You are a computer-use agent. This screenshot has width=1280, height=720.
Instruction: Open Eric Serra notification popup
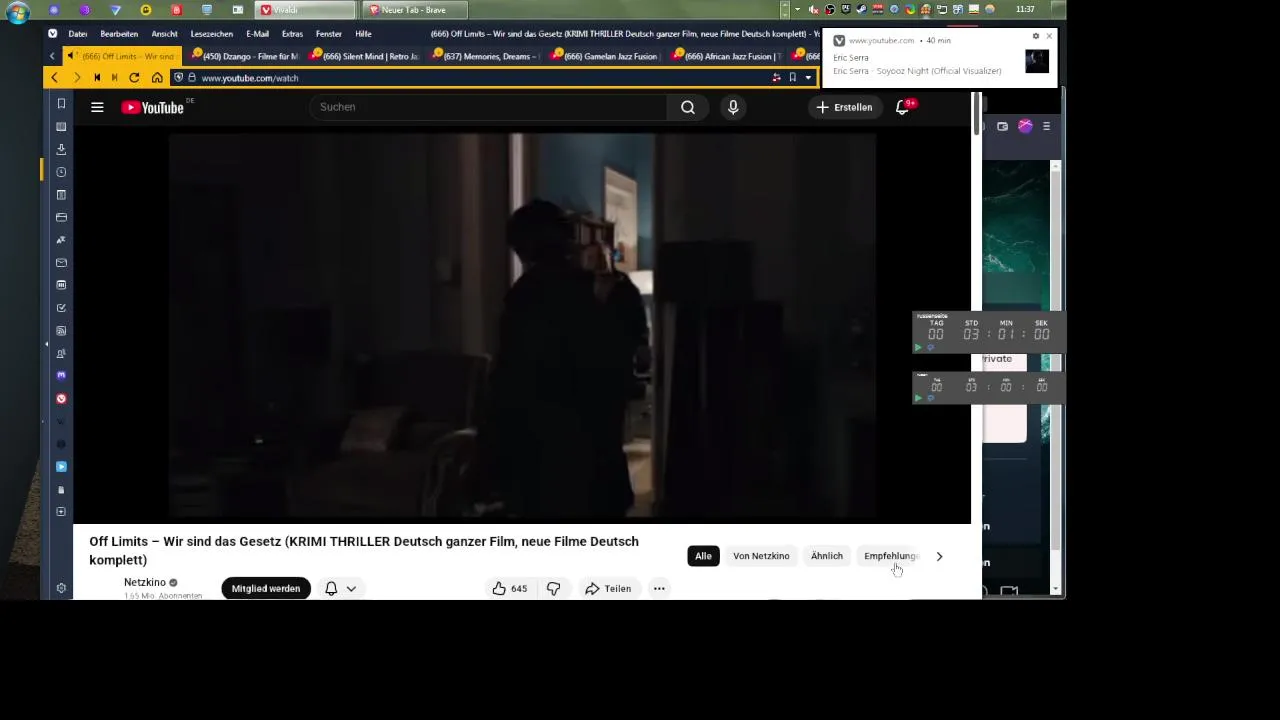click(938, 60)
